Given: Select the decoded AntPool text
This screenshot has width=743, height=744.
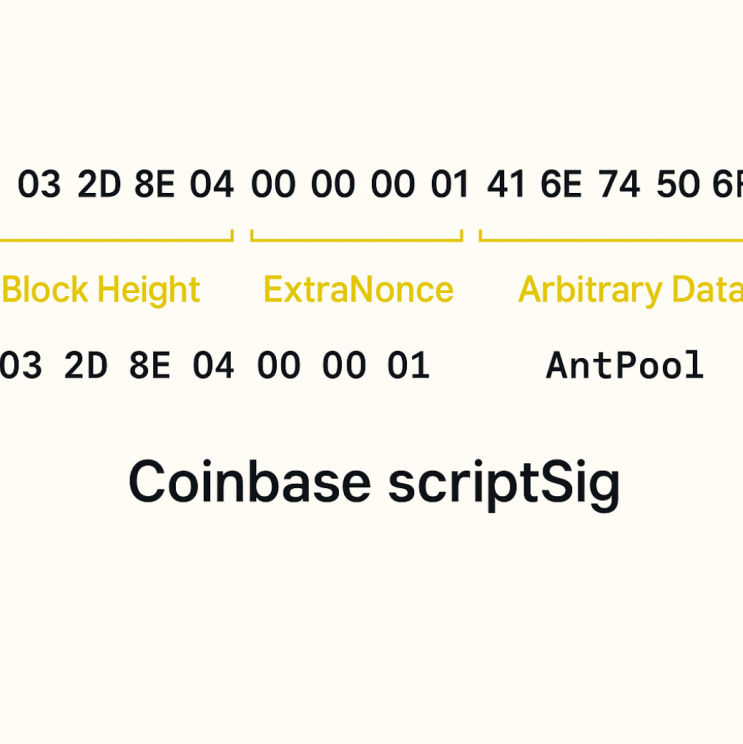Looking at the screenshot, I should coord(625,365).
